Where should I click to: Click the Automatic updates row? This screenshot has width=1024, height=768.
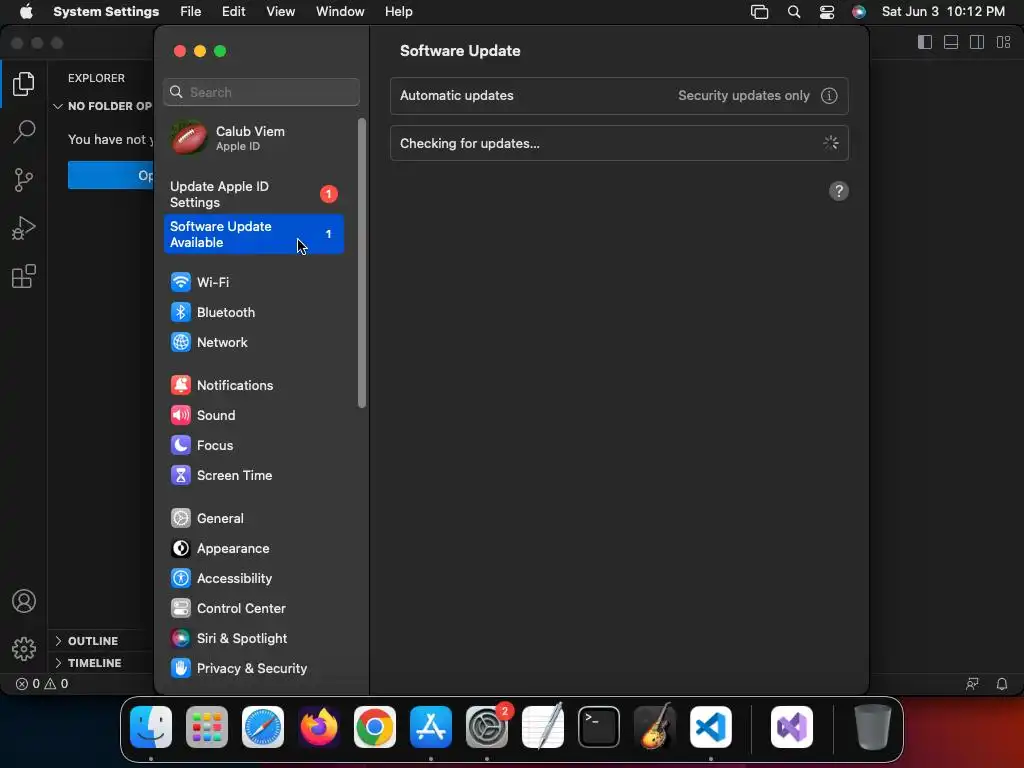tap(619, 95)
